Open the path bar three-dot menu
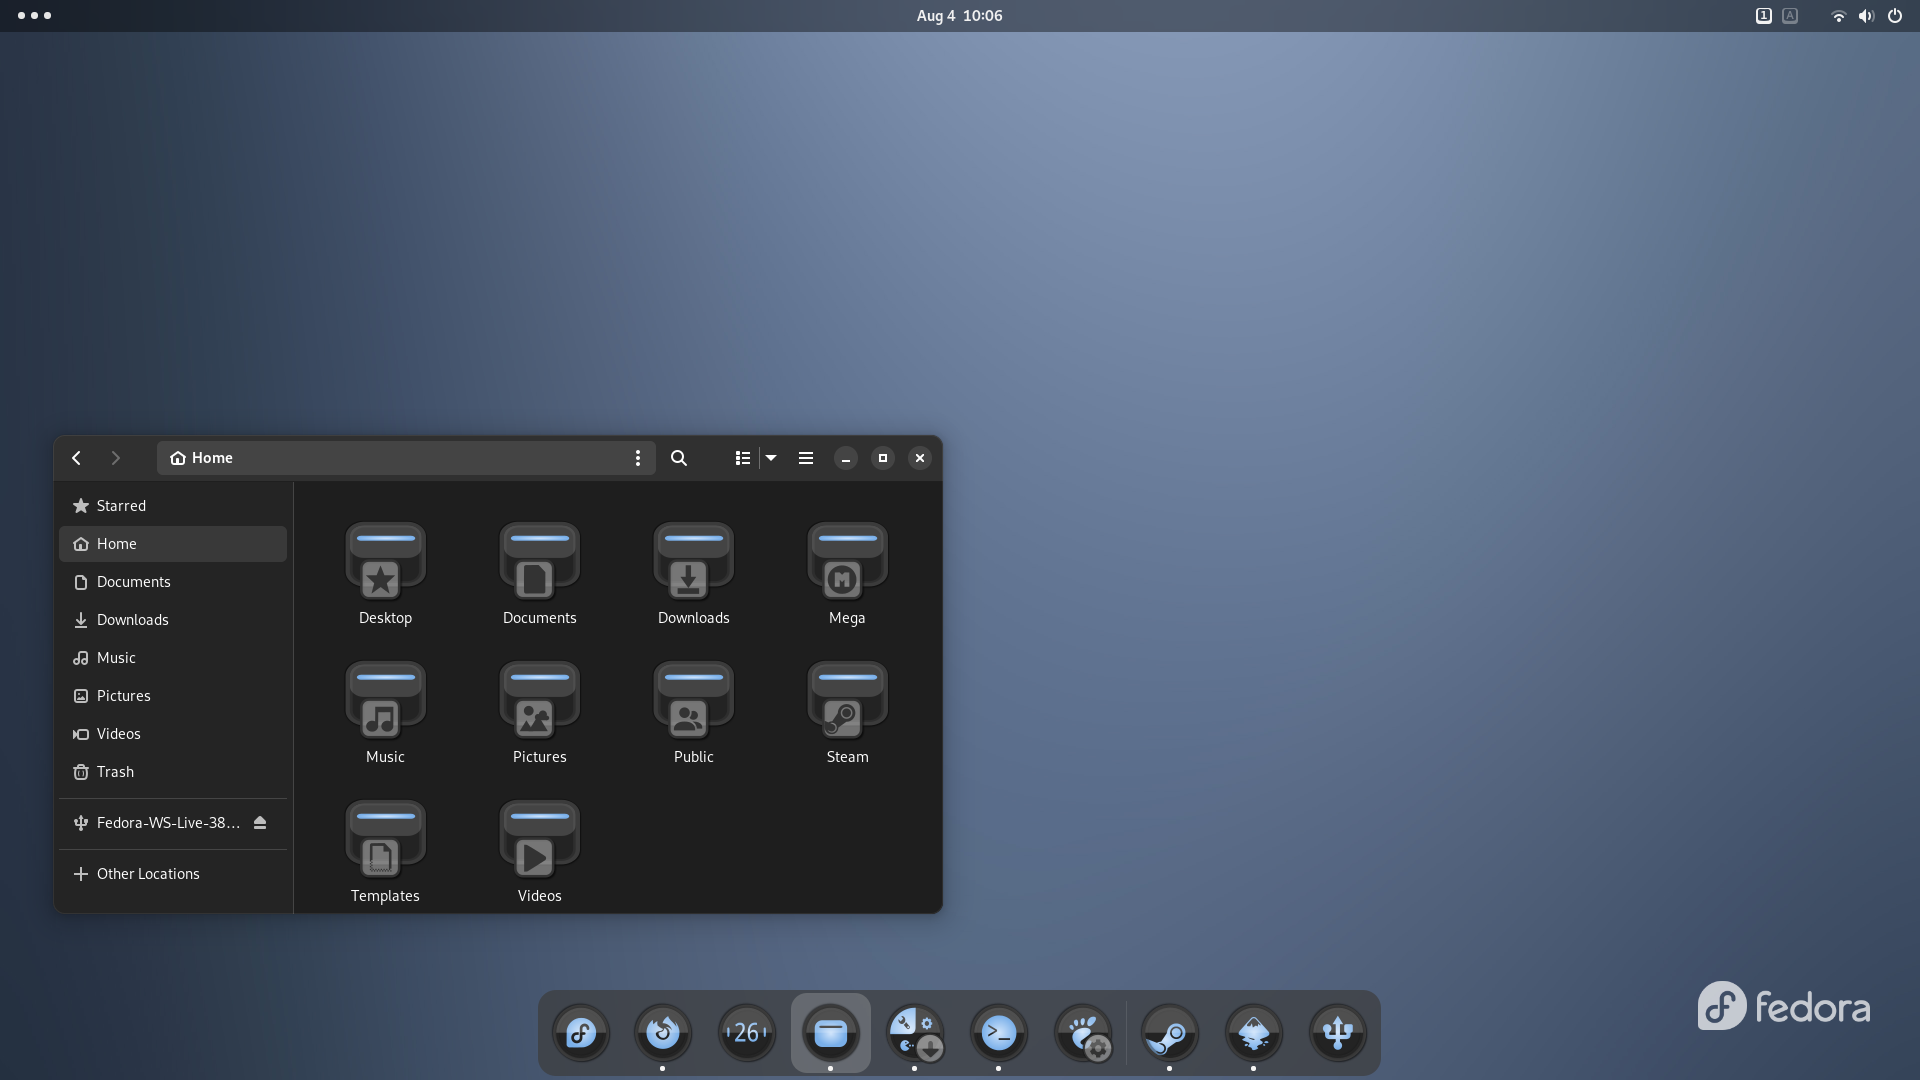This screenshot has height=1080, width=1920. click(638, 458)
